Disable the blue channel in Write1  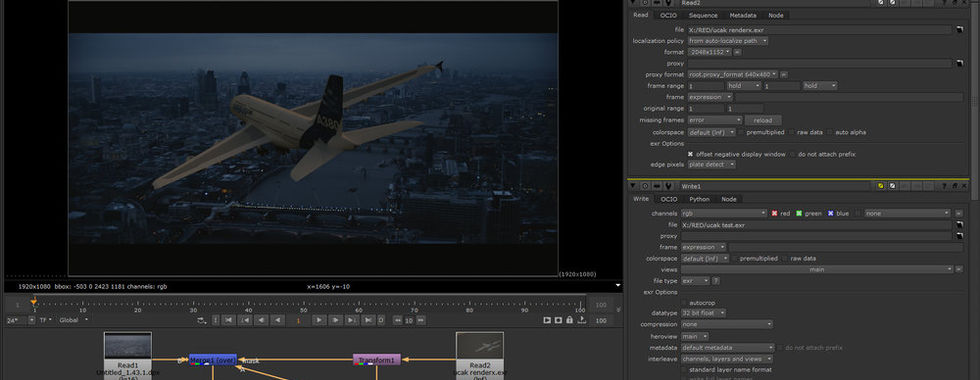(831, 213)
